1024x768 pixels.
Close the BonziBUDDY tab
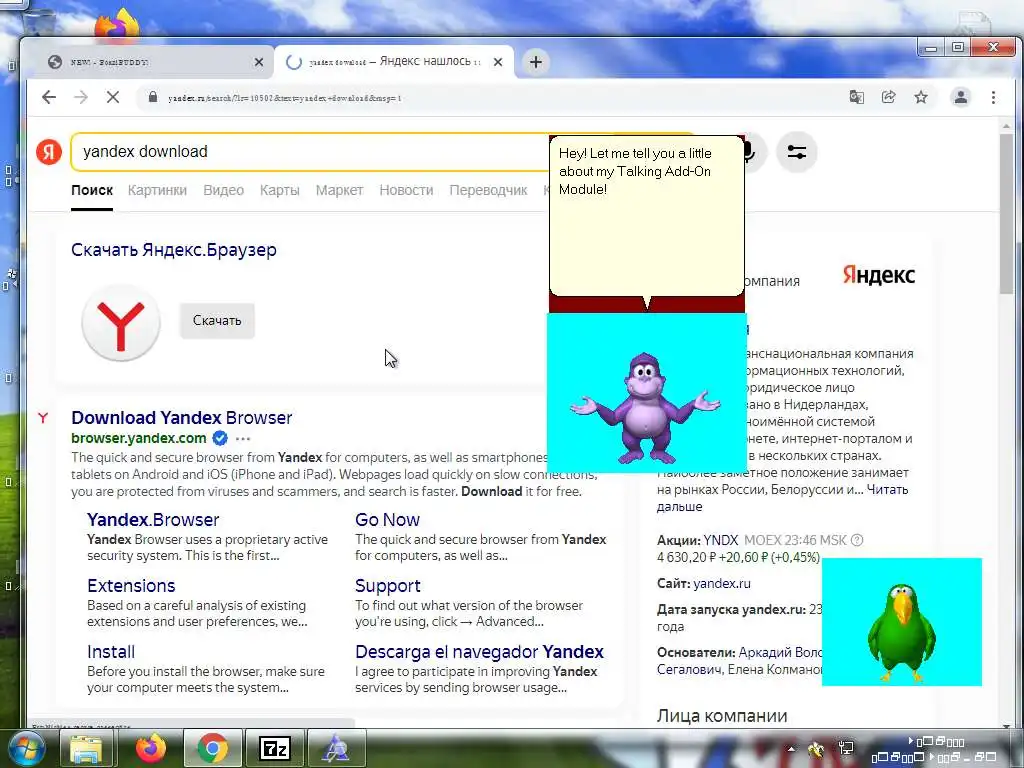(x=259, y=62)
